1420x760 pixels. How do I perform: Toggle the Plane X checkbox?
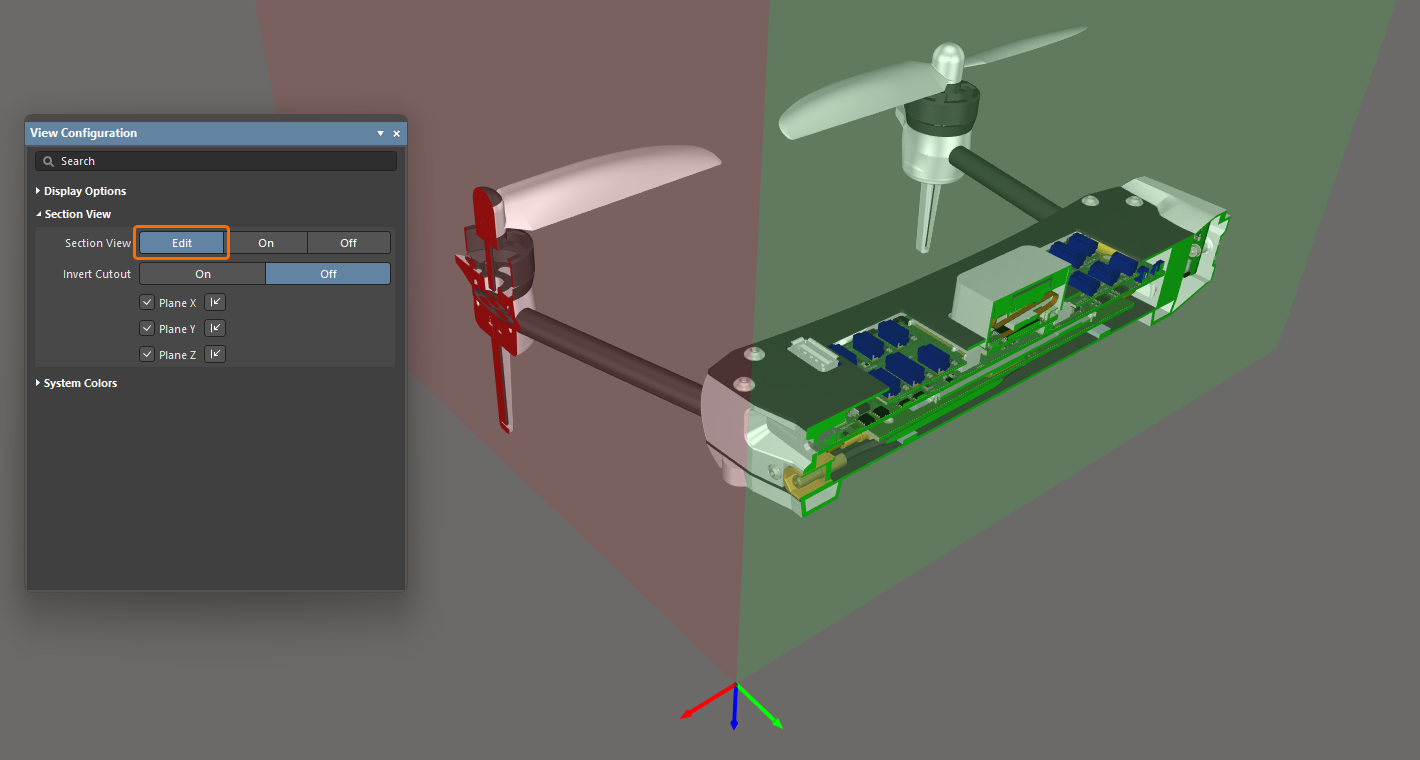click(x=147, y=302)
